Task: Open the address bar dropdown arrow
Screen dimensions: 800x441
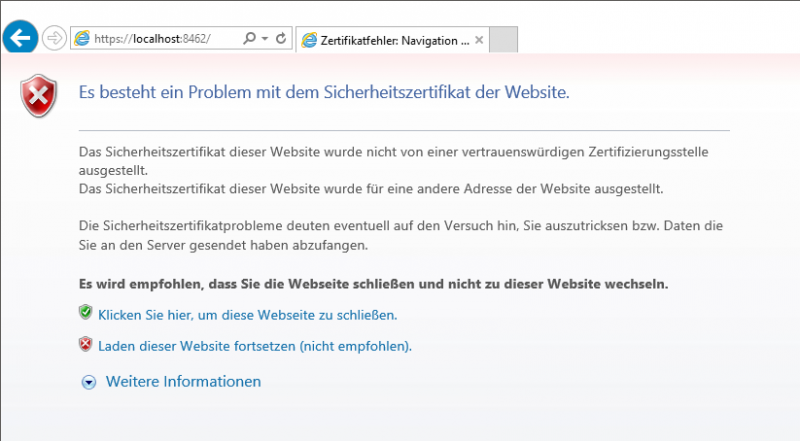Action: point(265,39)
